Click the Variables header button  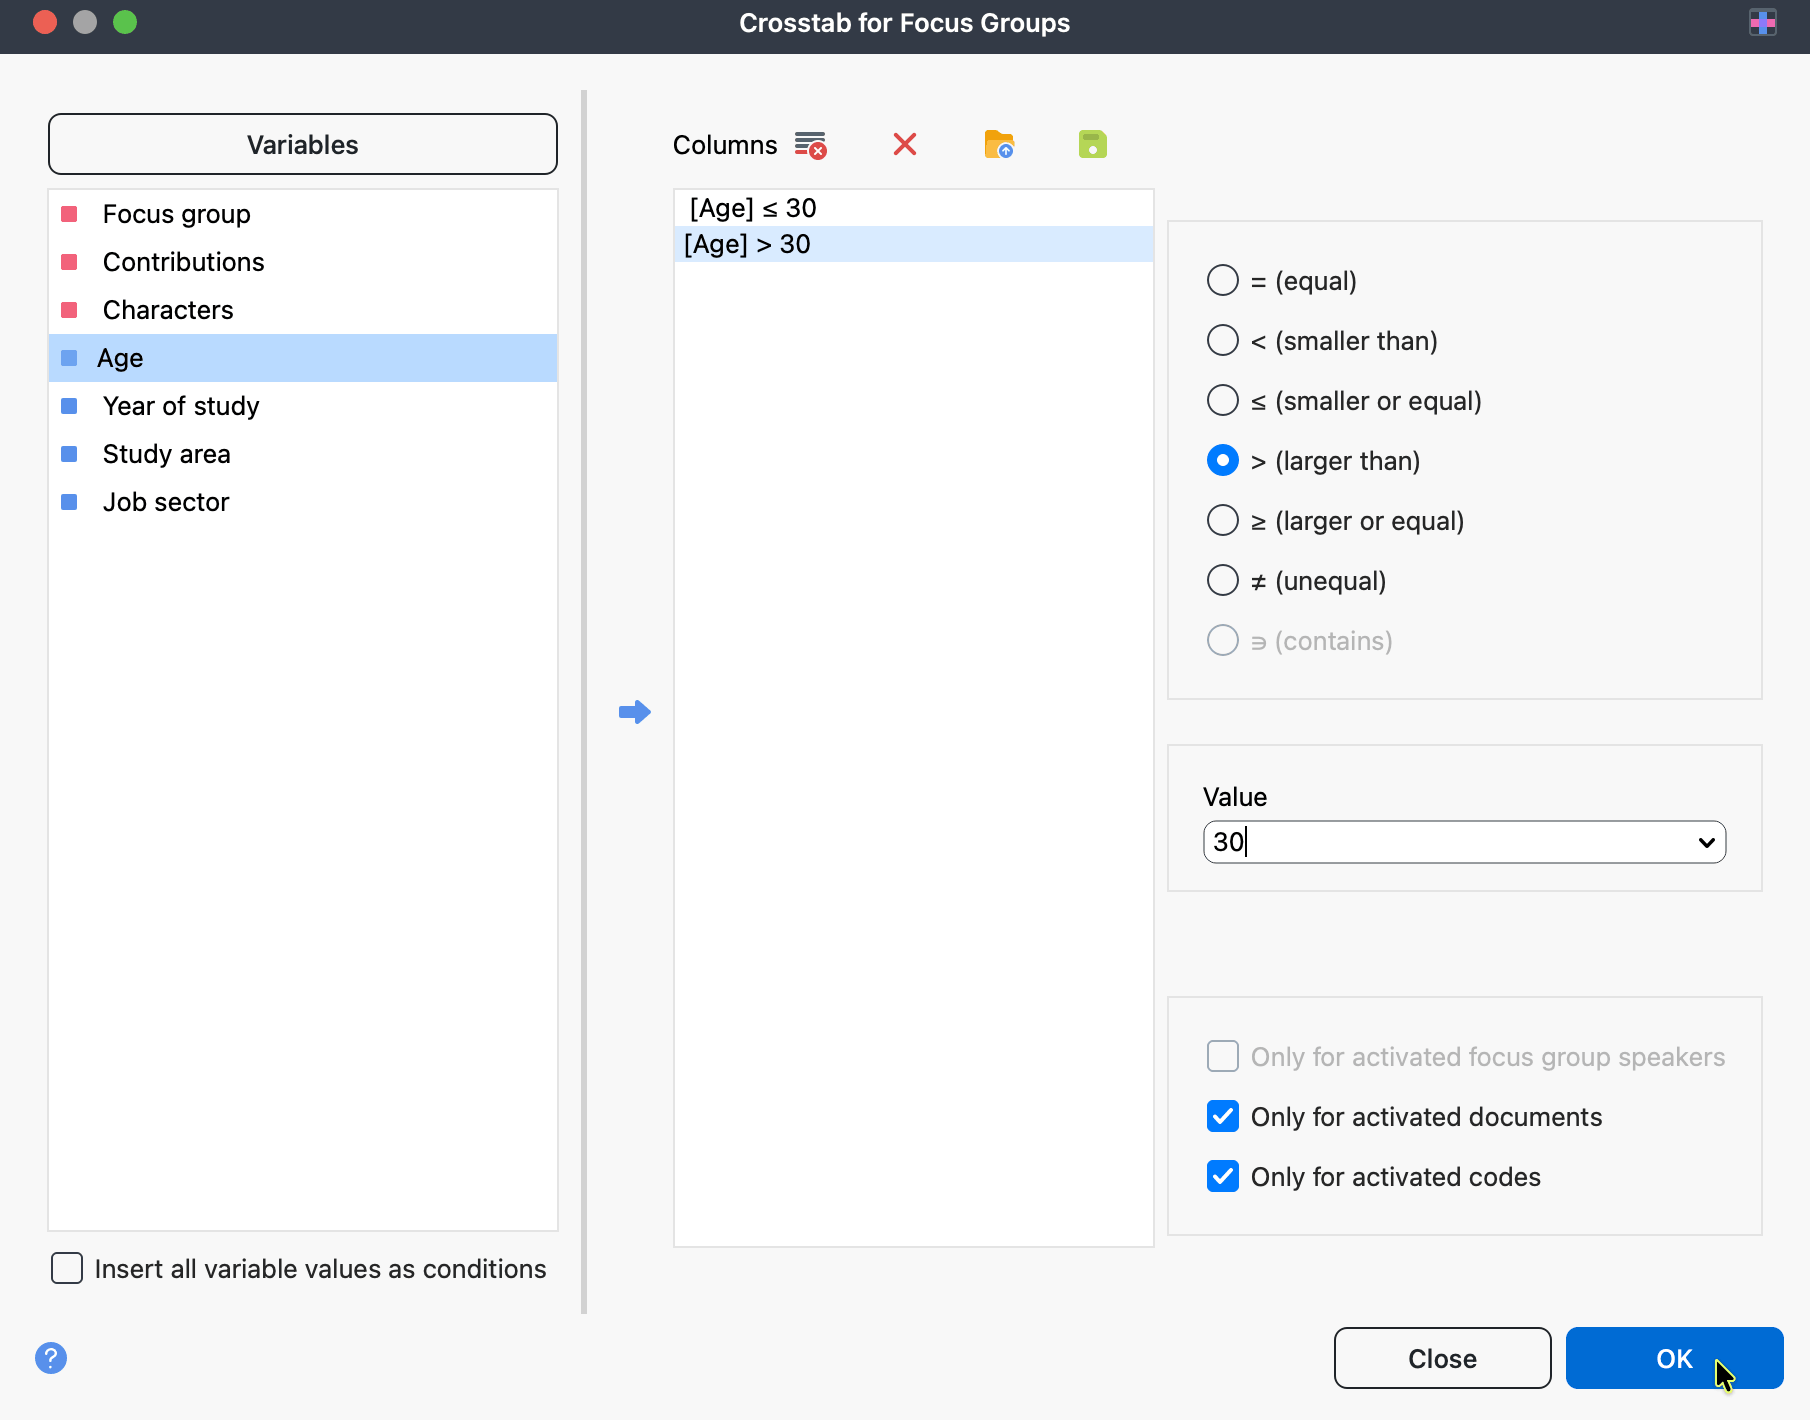click(303, 145)
